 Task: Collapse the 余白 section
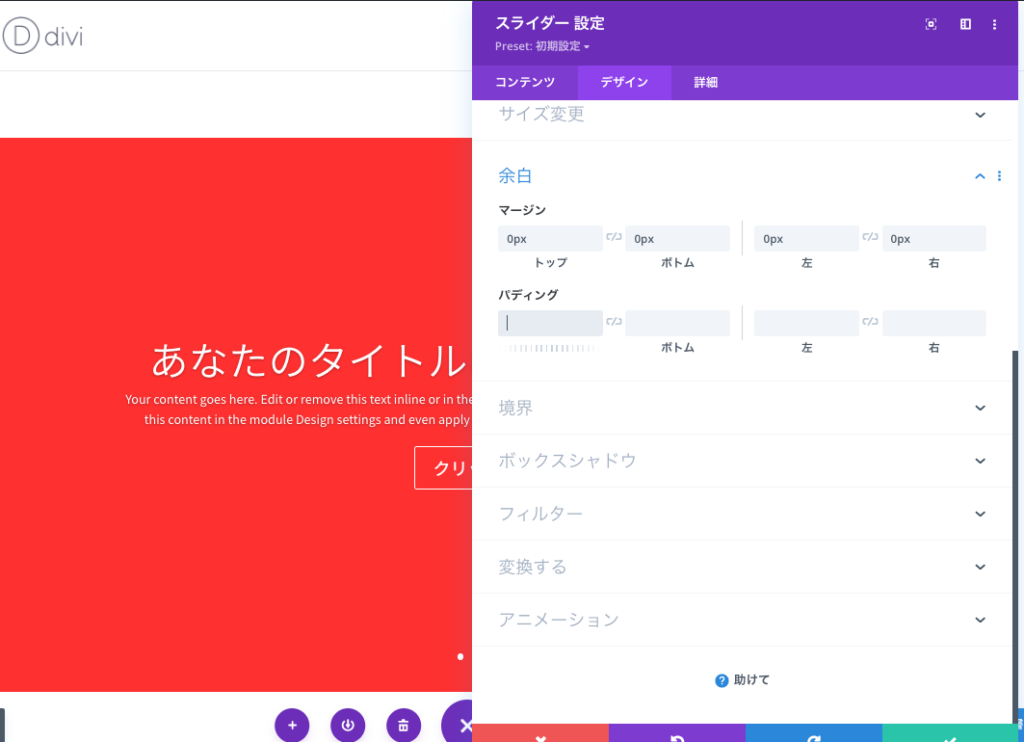(x=979, y=175)
